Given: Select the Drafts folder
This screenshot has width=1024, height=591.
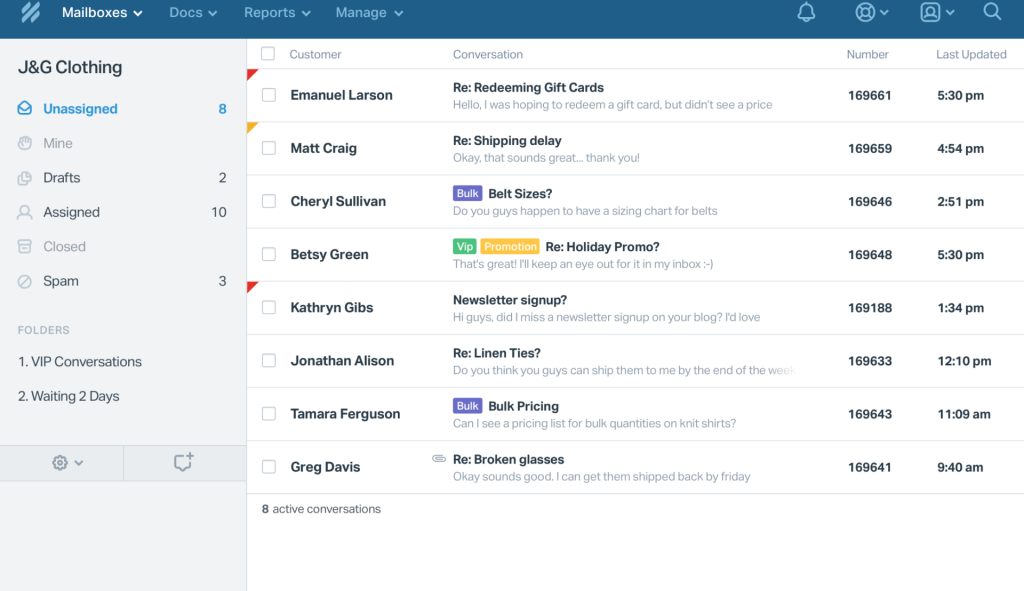Looking at the screenshot, I should tap(123, 178).
